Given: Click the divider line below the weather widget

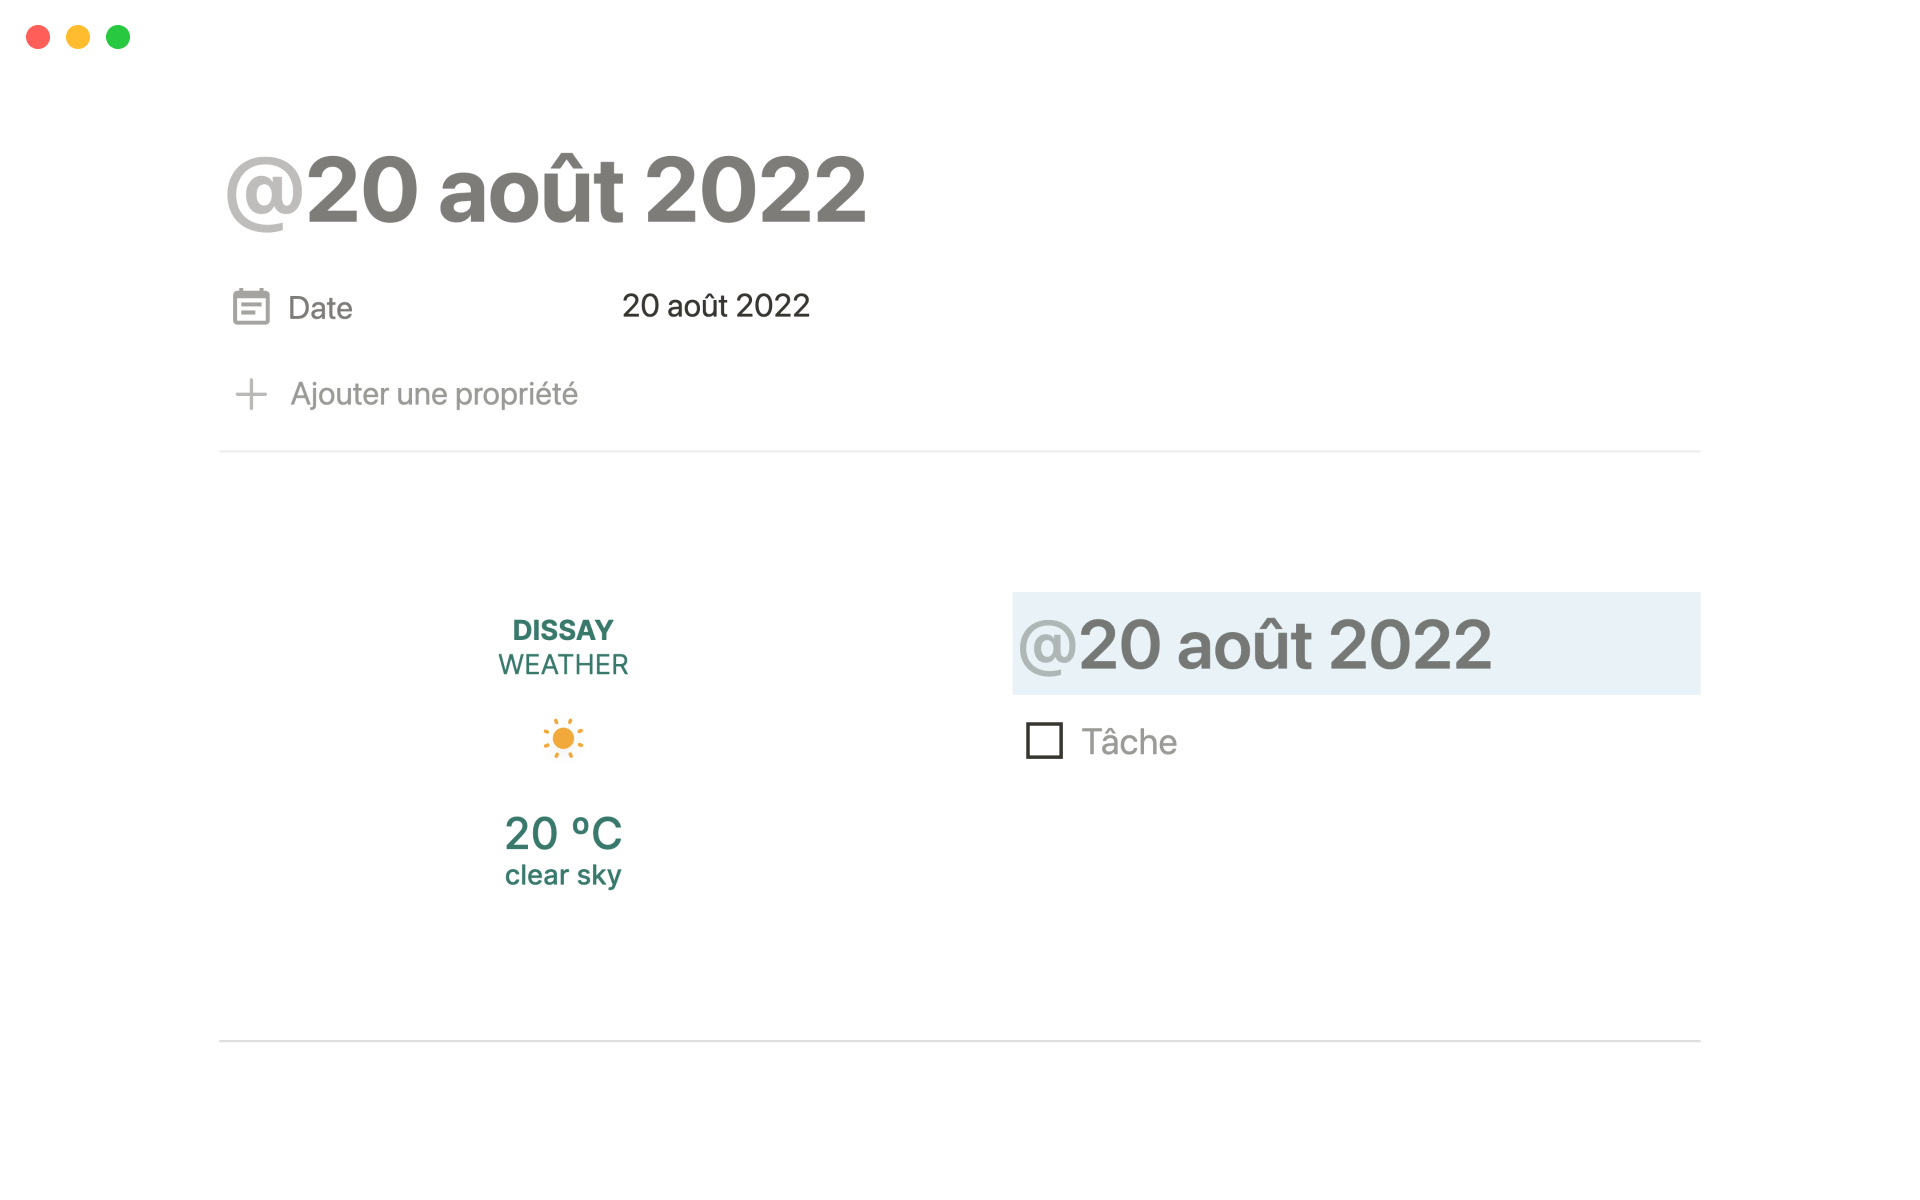Looking at the screenshot, I should 960,1041.
